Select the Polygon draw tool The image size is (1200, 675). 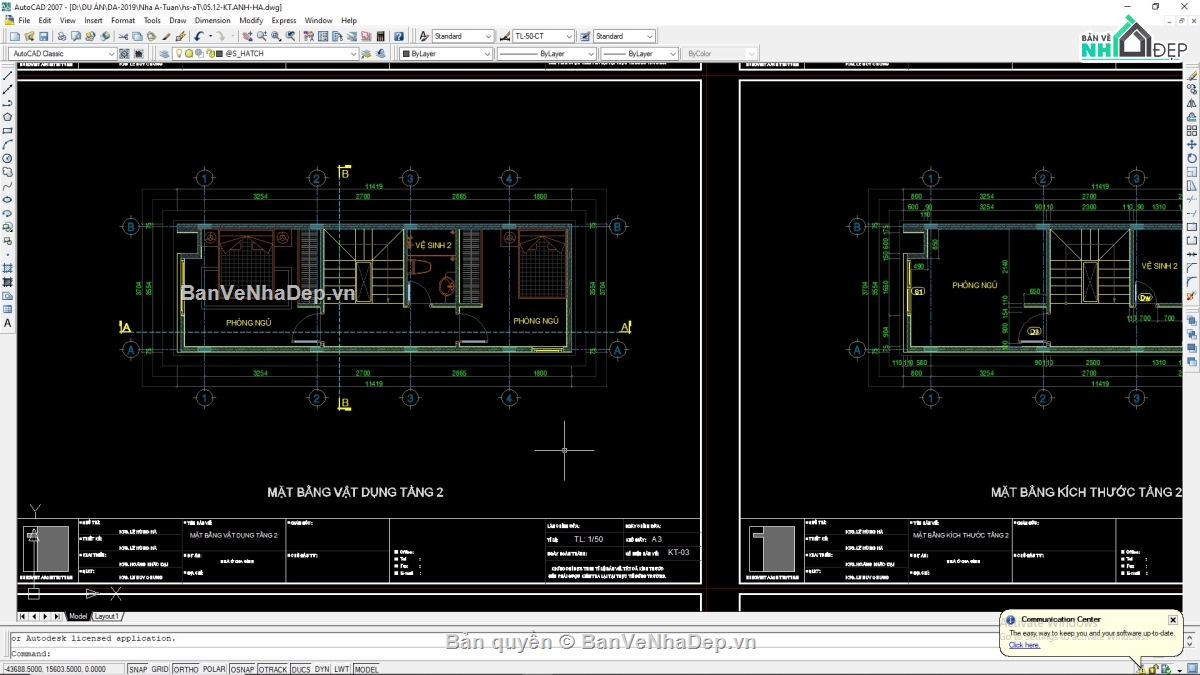(x=8, y=117)
